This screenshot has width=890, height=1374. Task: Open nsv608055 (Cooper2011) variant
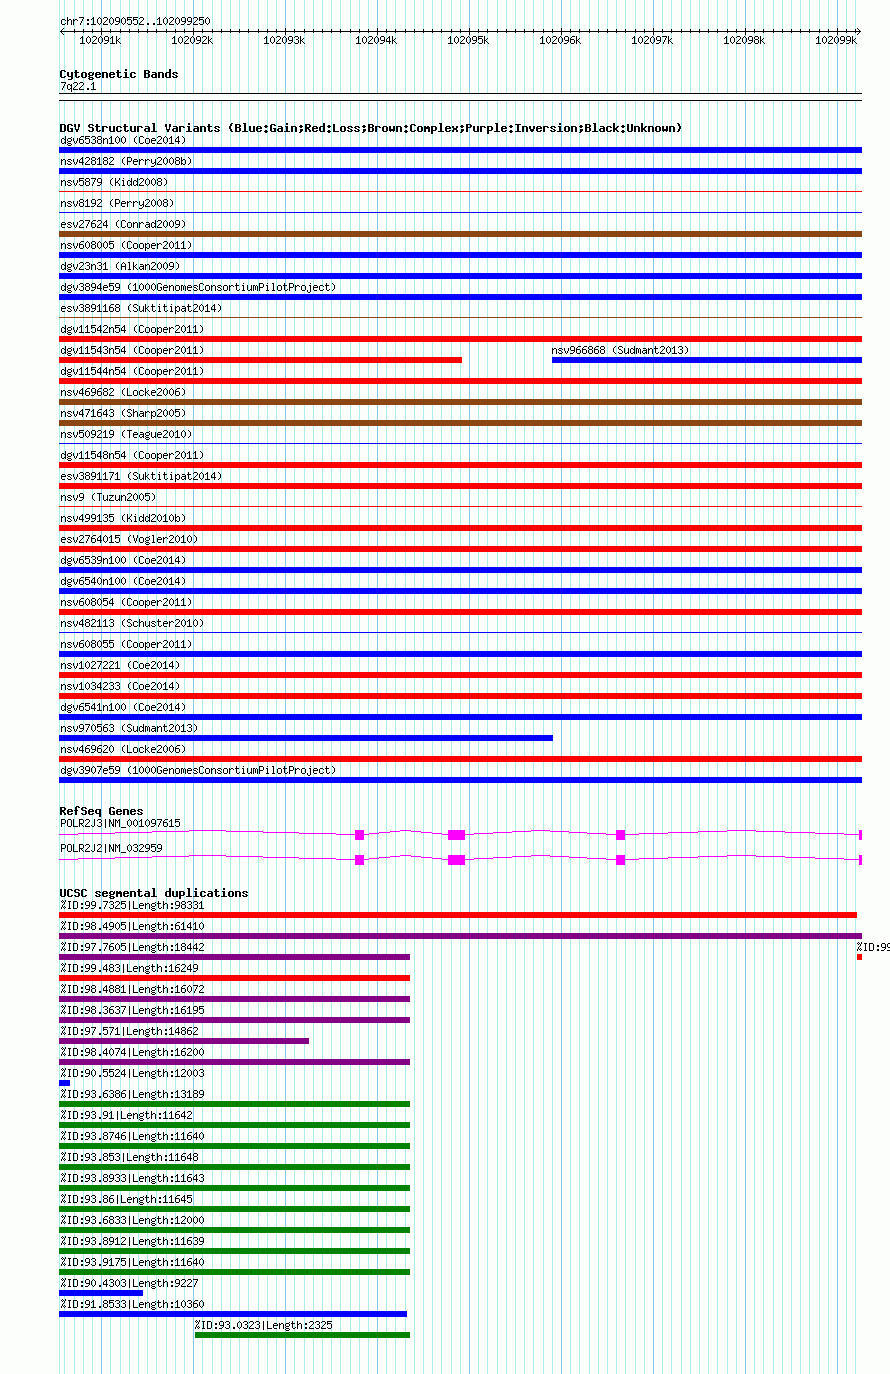(126, 644)
